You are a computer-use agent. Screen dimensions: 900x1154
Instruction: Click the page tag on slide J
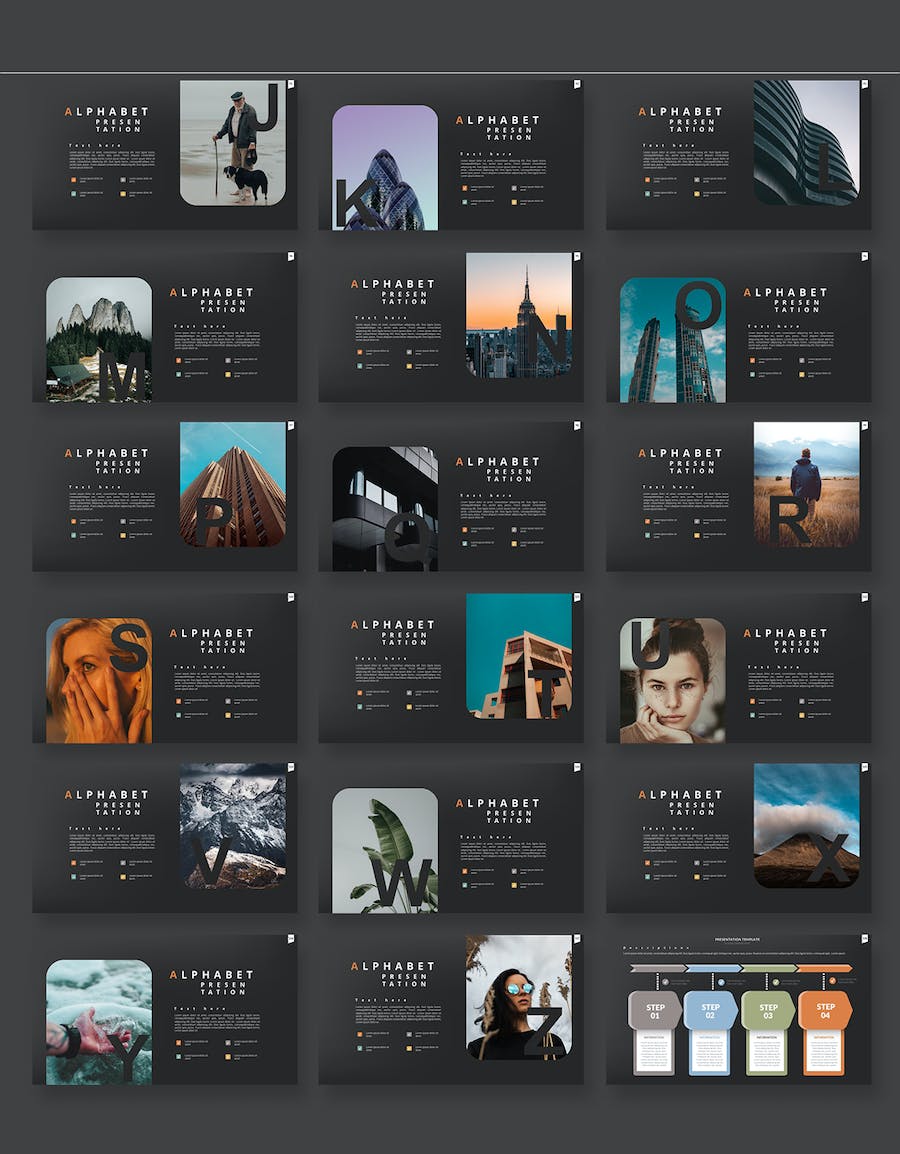(x=291, y=84)
